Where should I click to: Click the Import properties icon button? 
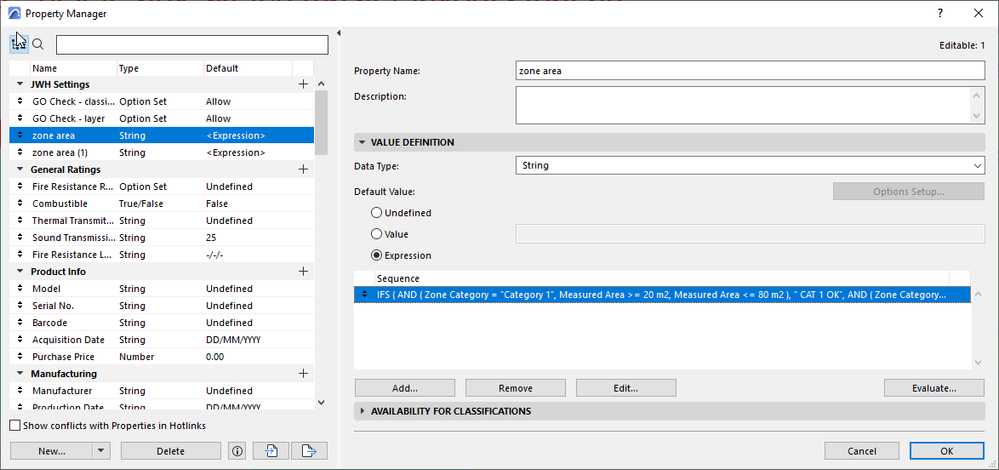pyautogui.click(x=271, y=451)
